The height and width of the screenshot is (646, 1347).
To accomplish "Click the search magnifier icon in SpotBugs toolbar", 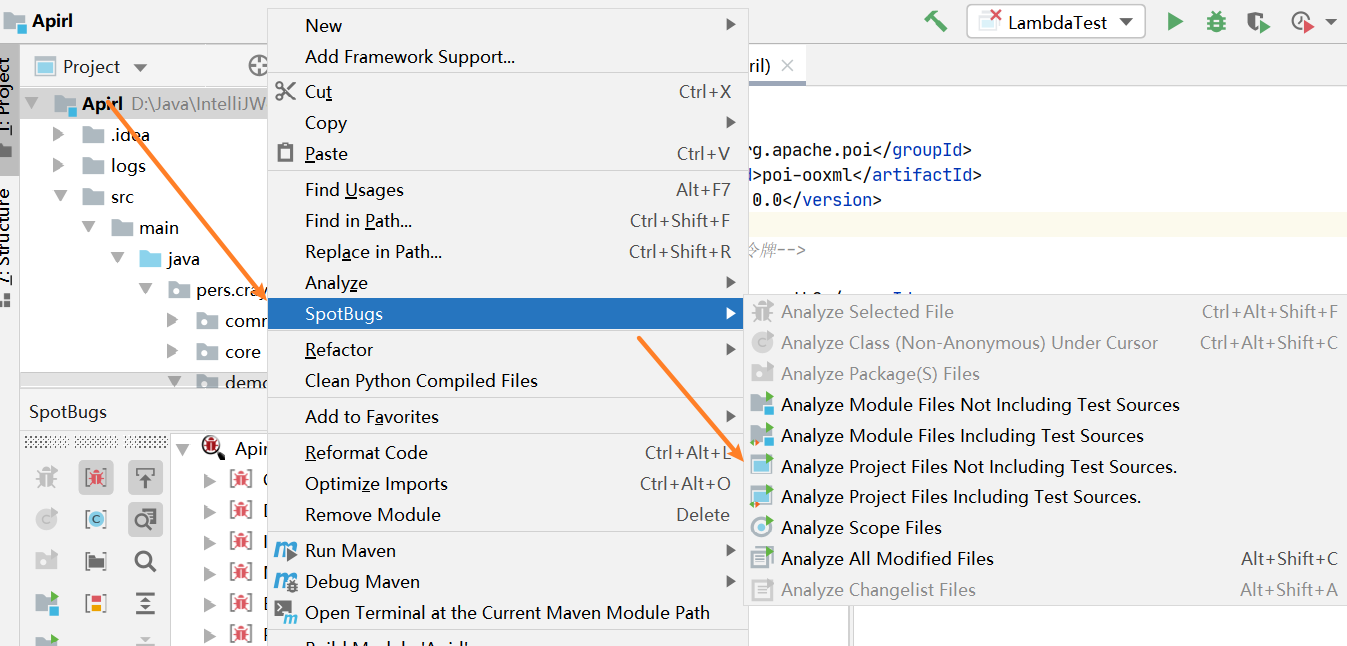I will pos(145,561).
